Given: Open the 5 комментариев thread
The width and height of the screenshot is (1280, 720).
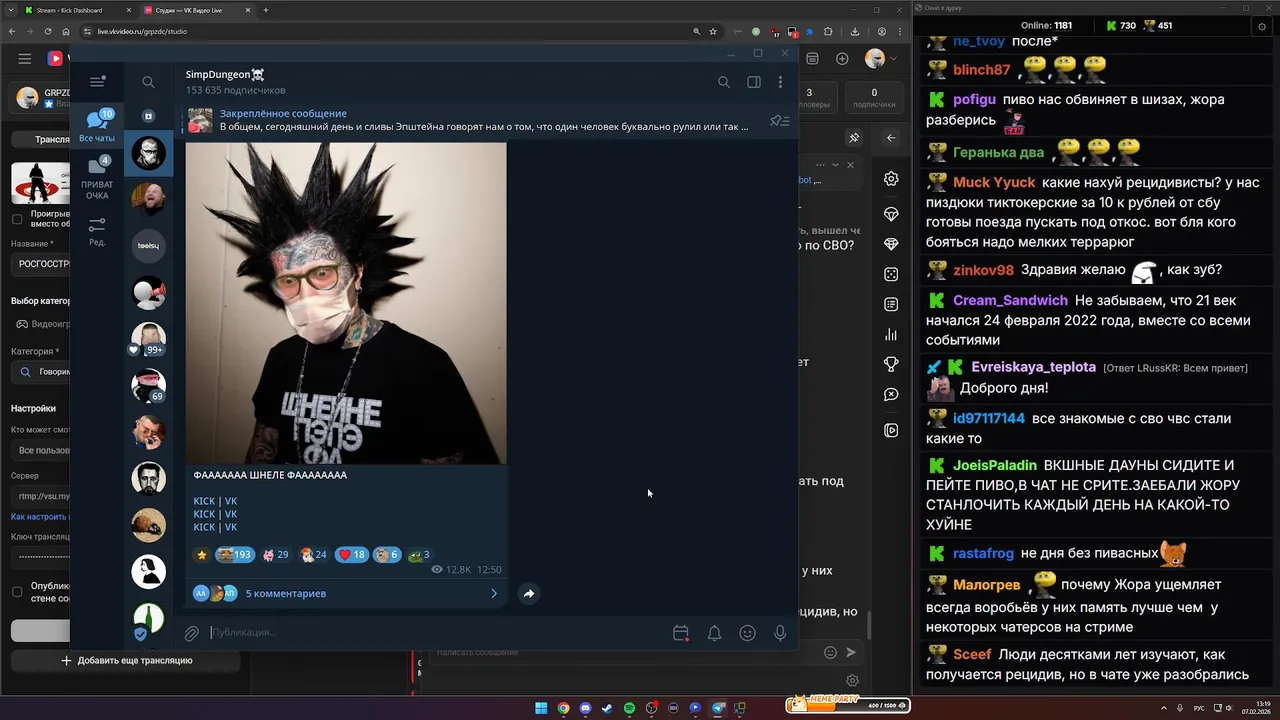Looking at the screenshot, I should pos(346,593).
